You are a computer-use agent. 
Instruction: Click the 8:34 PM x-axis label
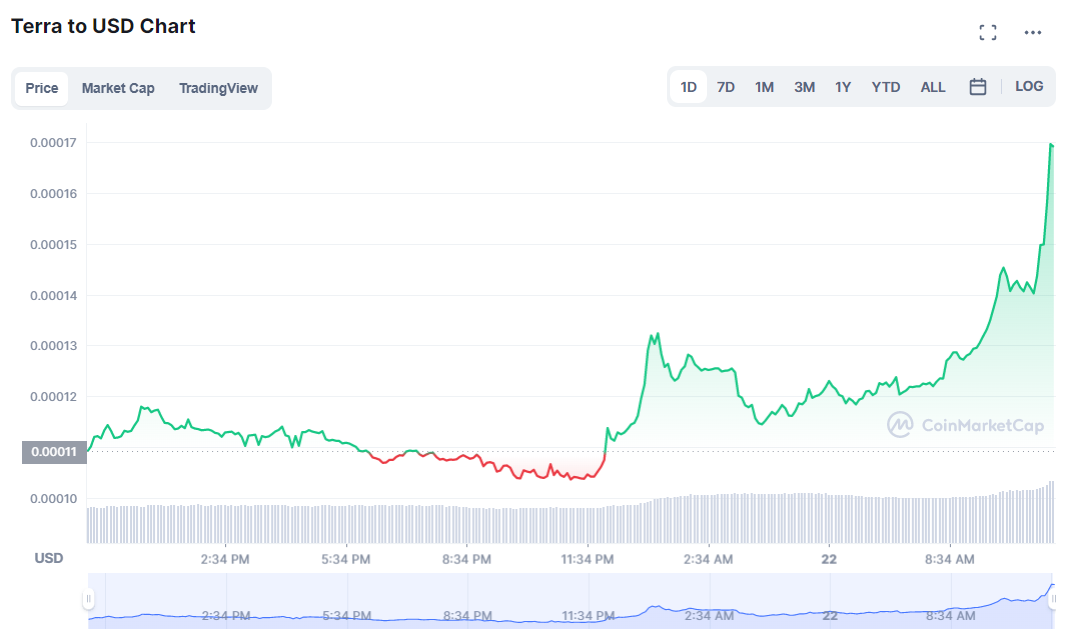466,560
